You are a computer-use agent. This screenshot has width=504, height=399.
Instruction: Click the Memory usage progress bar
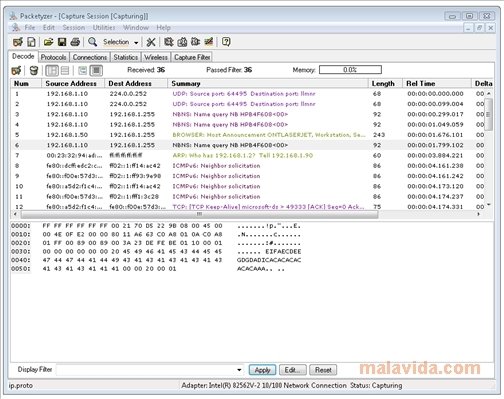point(350,70)
